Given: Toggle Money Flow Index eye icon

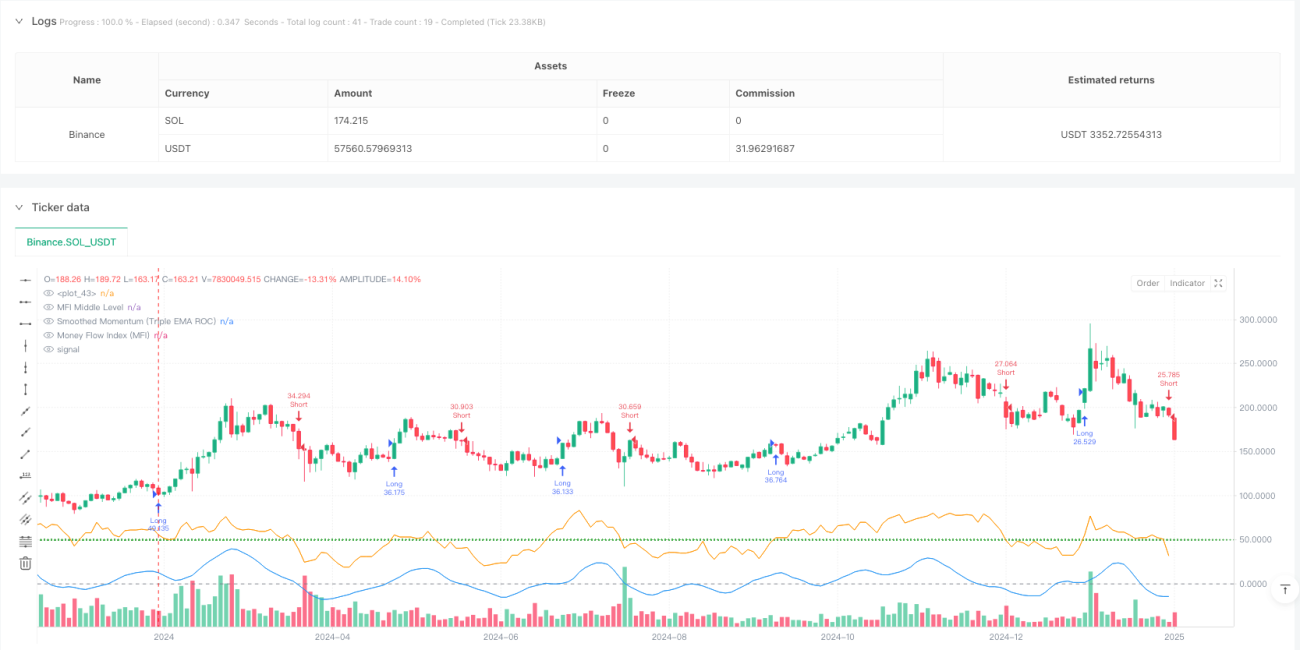Looking at the screenshot, I should [x=49, y=335].
